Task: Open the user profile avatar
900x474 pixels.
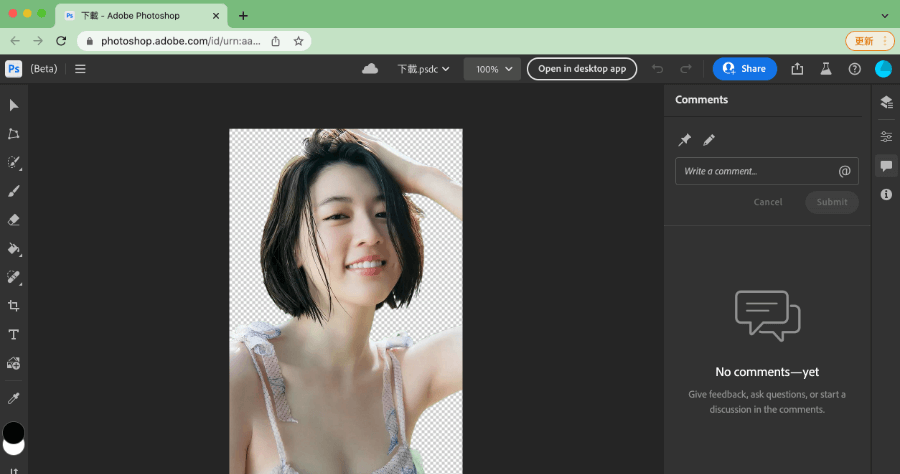Action: [x=883, y=69]
